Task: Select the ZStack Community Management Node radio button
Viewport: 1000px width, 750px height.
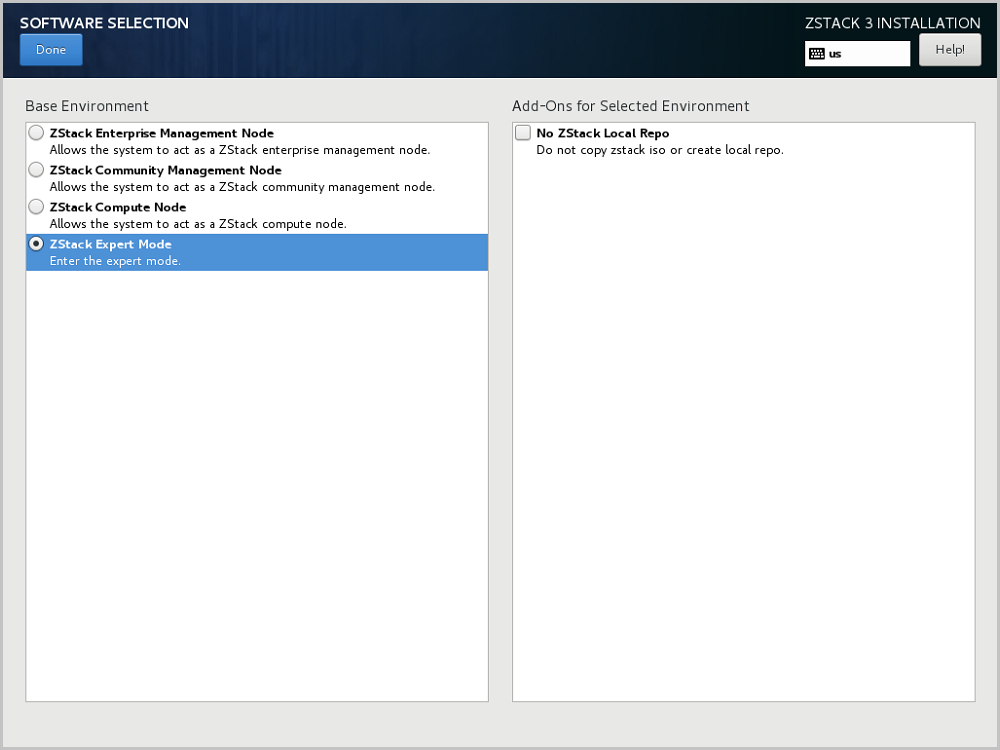Action: (37, 170)
